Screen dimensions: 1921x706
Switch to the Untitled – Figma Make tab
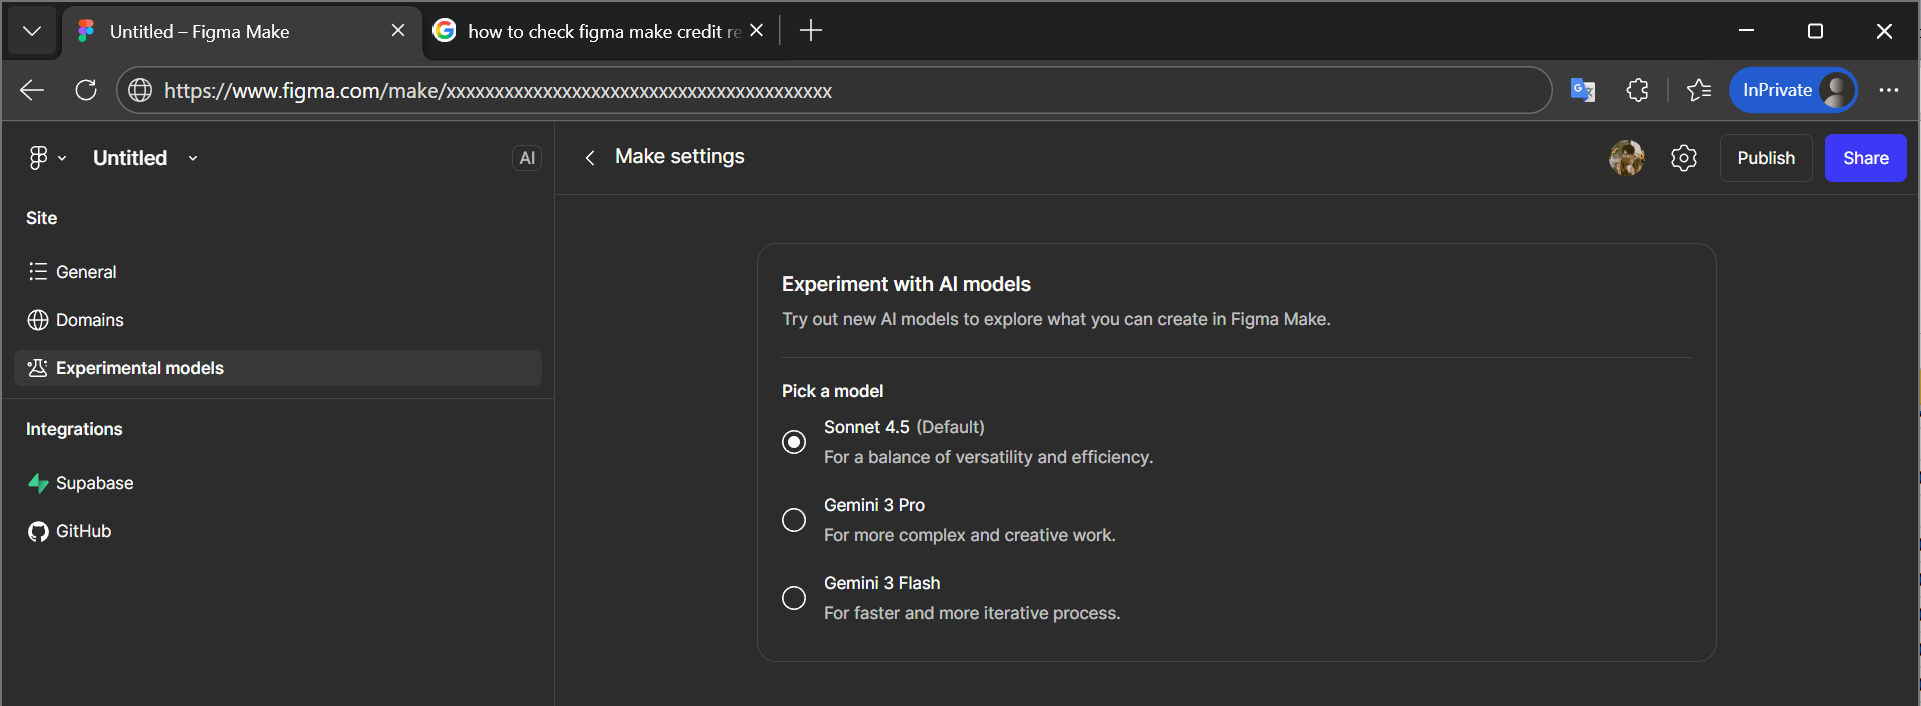pyautogui.click(x=243, y=31)
